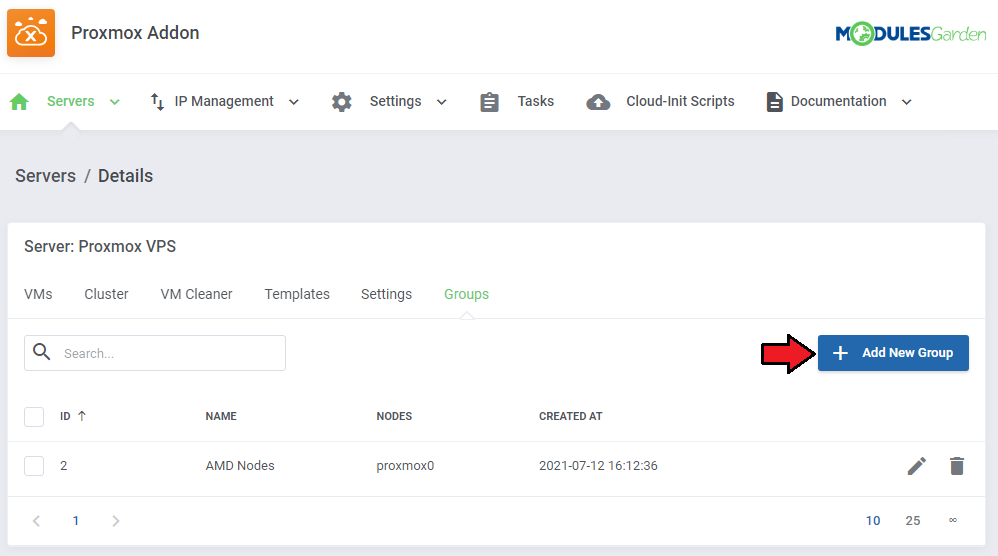Sort by ID using the arrow icon
The width and height of the screenshot is (998, 556).
[81, 416]
